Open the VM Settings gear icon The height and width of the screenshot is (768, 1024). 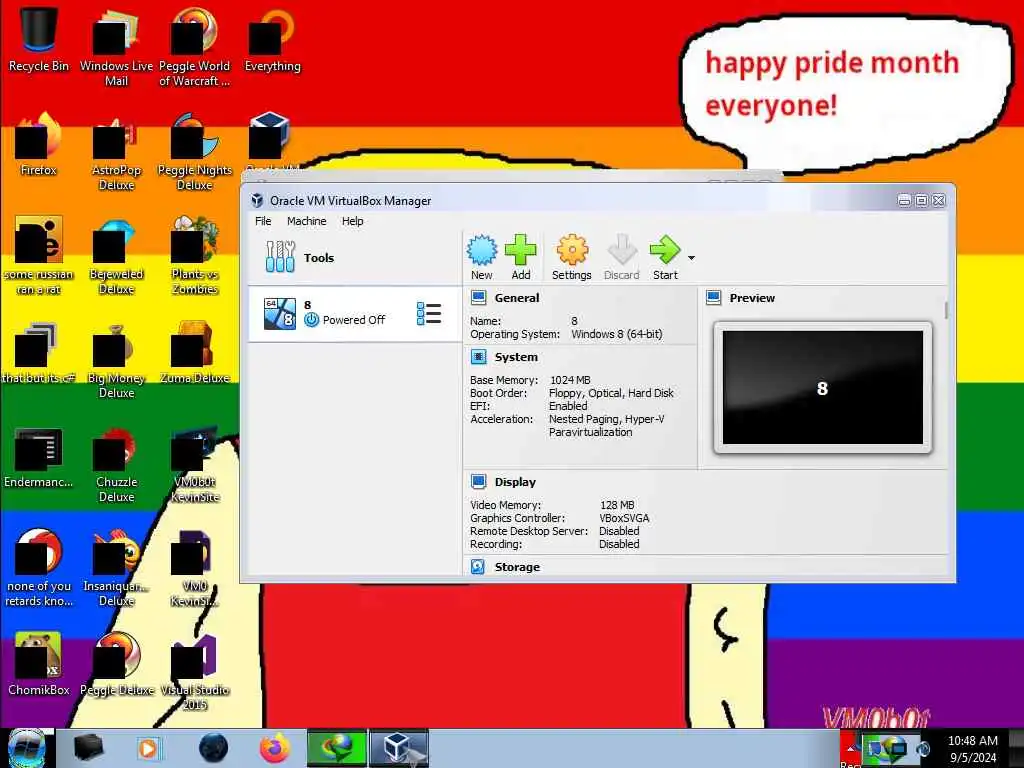[571, 257]
